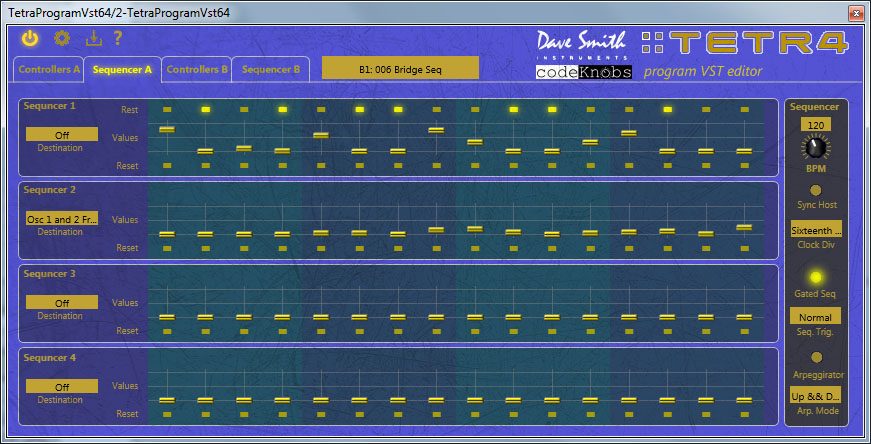Image resolution: width=871 pixels, height=444 pixels.
Task: Toggle Reset on Sequencer 4 step 16
Action: 744,414
